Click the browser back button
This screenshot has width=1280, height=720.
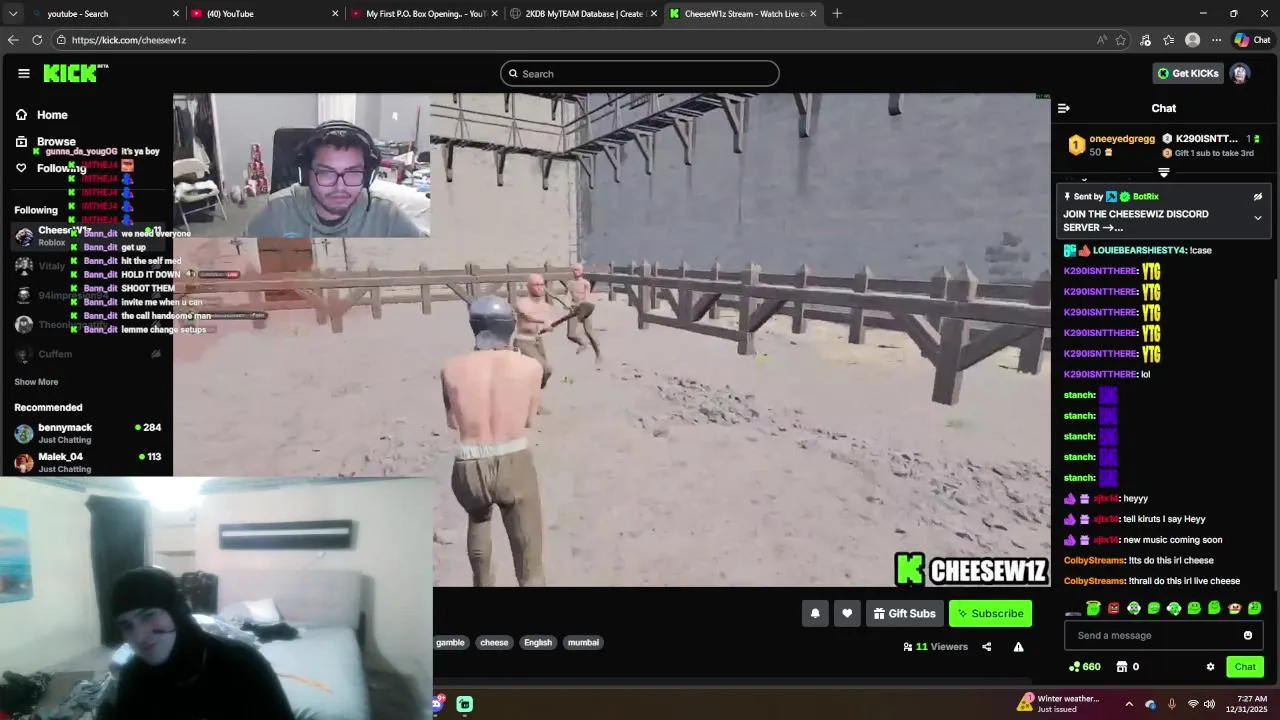click(13, 40)
